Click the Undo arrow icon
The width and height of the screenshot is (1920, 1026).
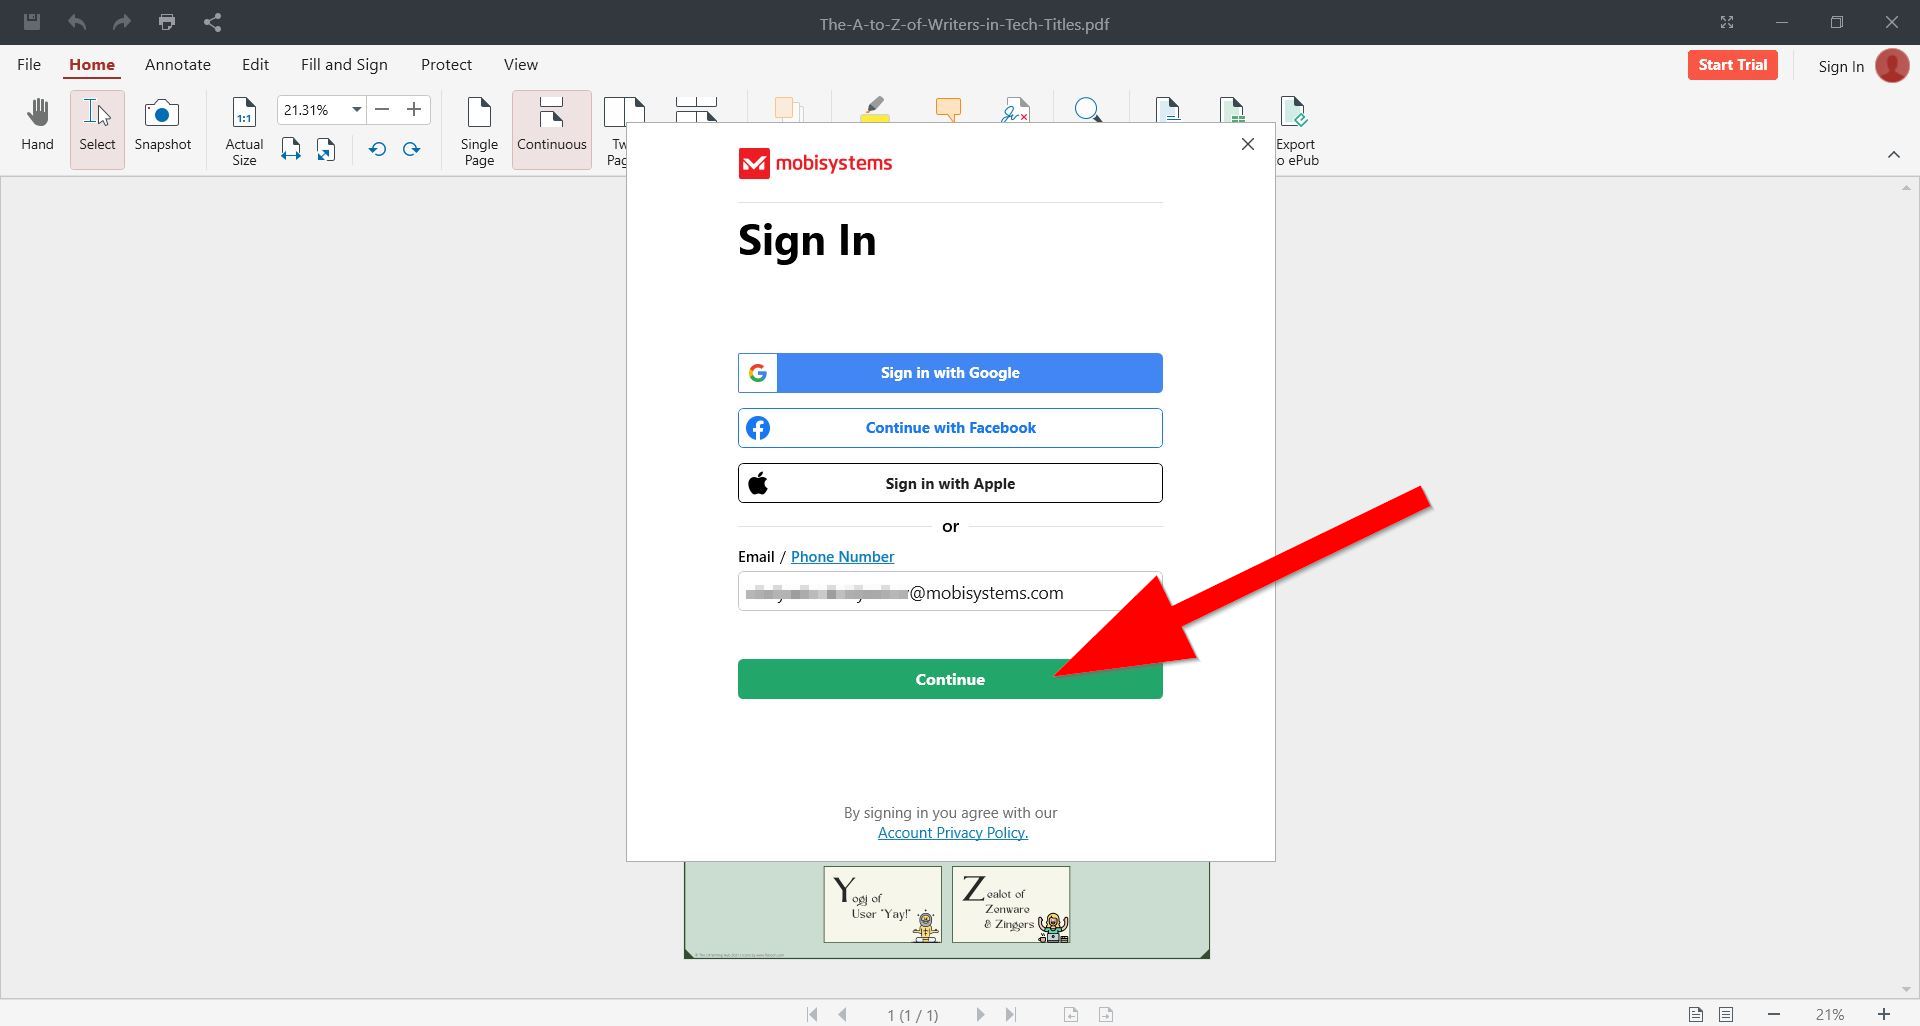(x=77, y=22)
